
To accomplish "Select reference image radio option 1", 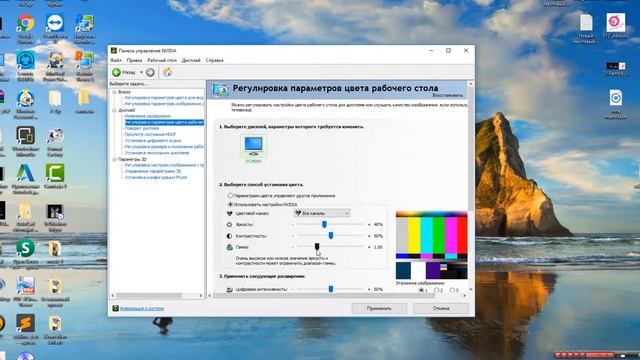I will tap(421, 290).
